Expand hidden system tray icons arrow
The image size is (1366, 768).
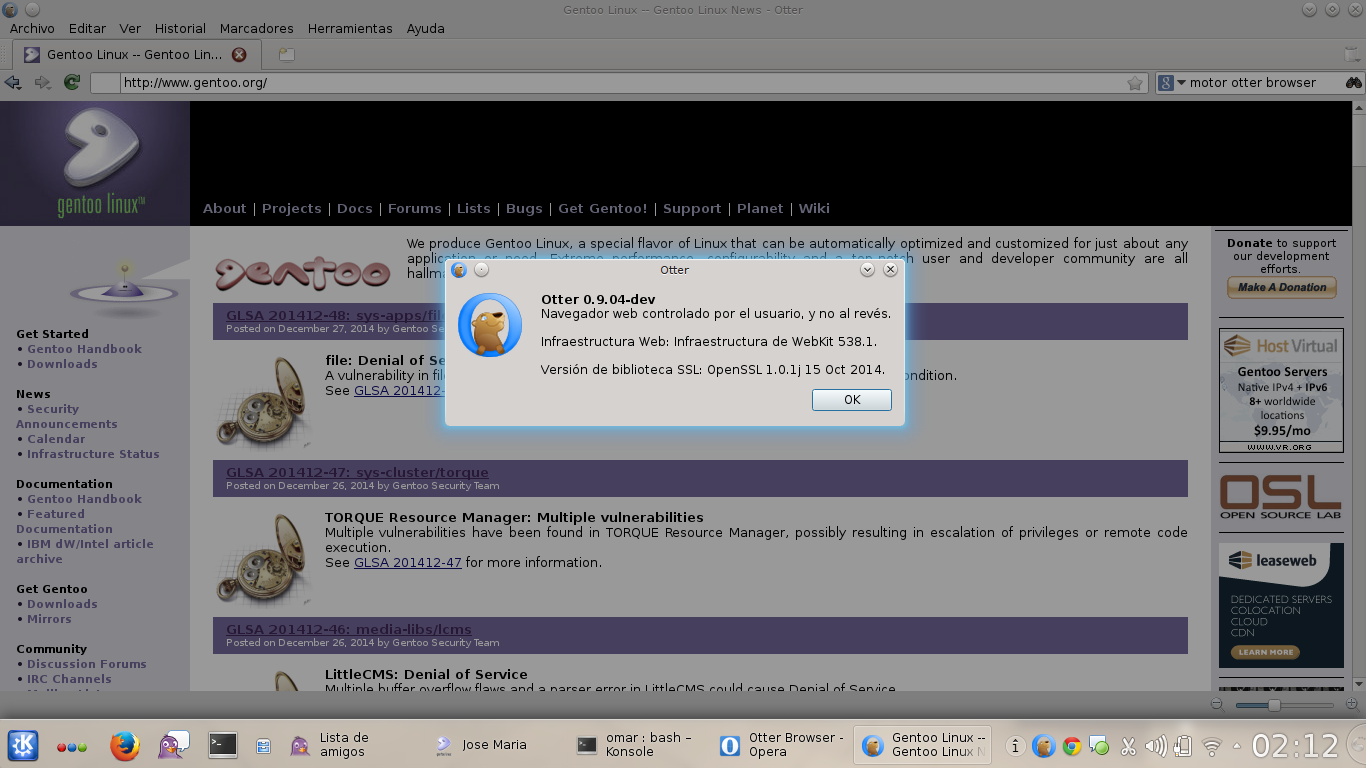click(x=1237, y=746)
